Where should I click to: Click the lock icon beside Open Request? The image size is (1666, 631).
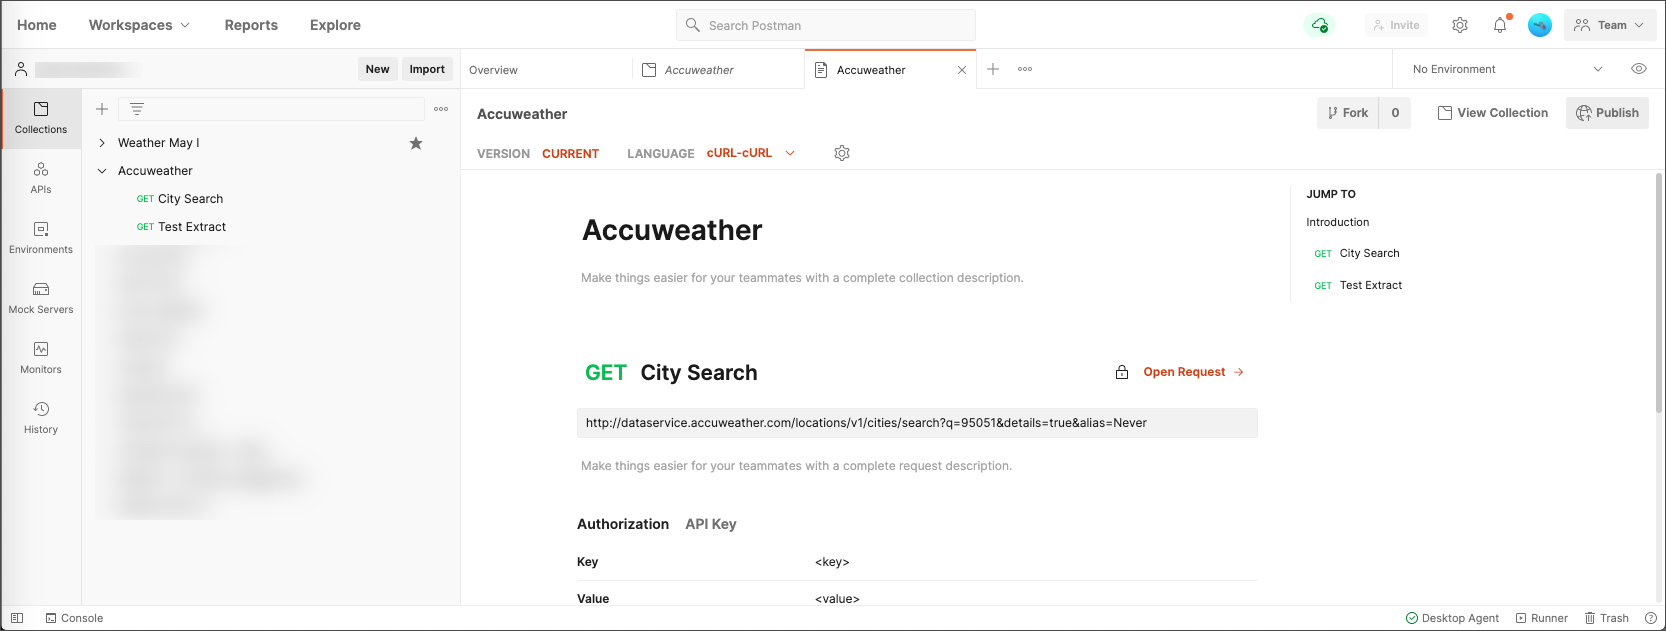click(1122, 372)
